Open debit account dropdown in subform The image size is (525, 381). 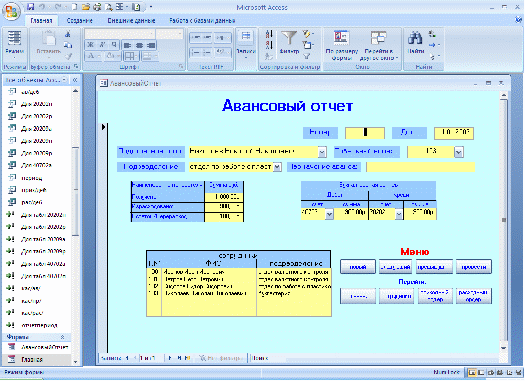[x=329, y=214]
